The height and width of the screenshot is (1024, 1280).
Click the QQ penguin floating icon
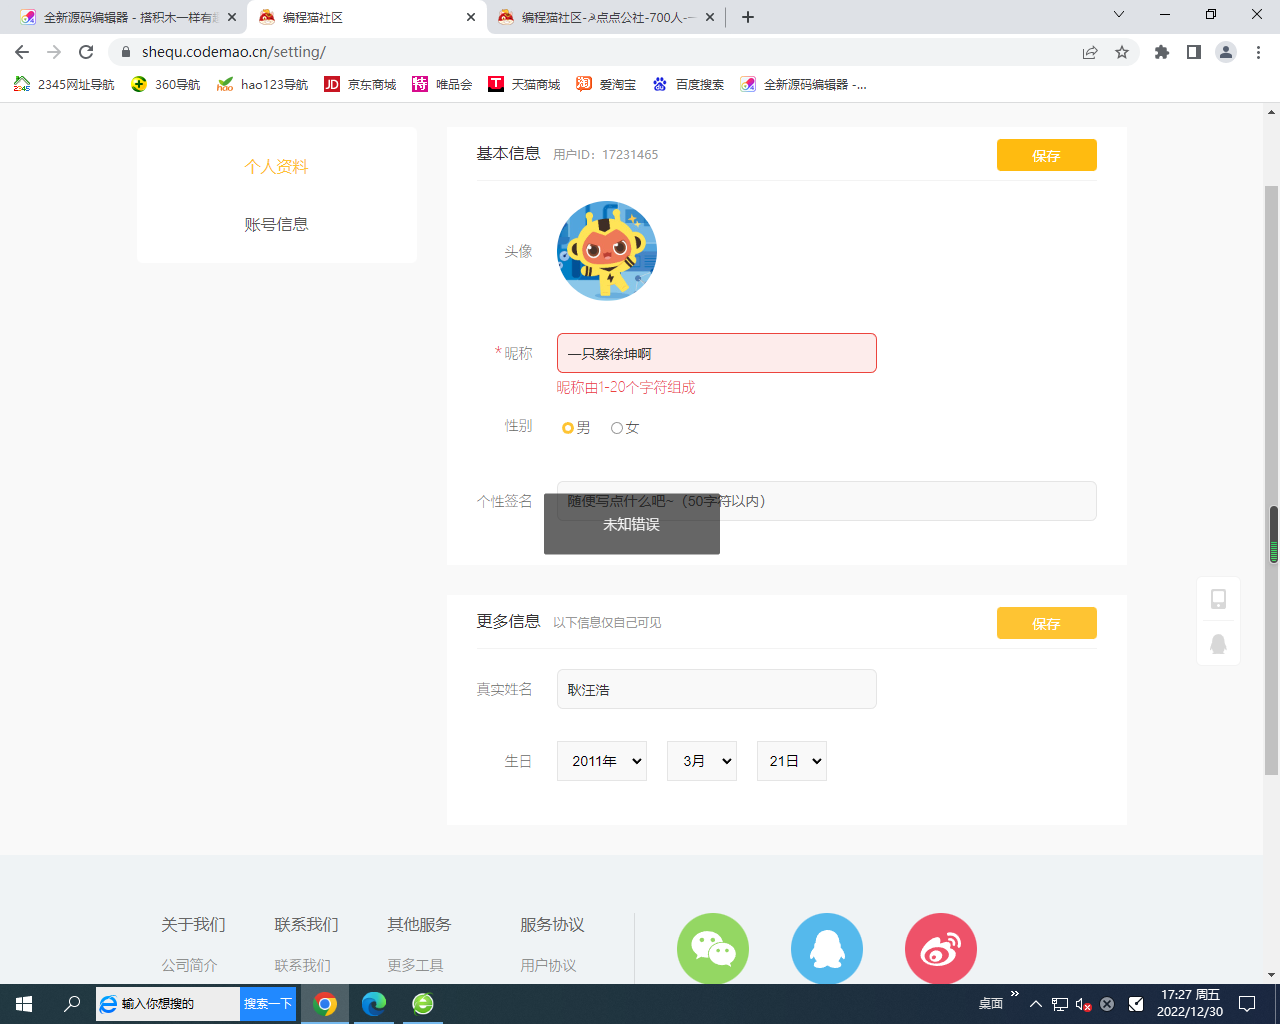point(1218,644)
